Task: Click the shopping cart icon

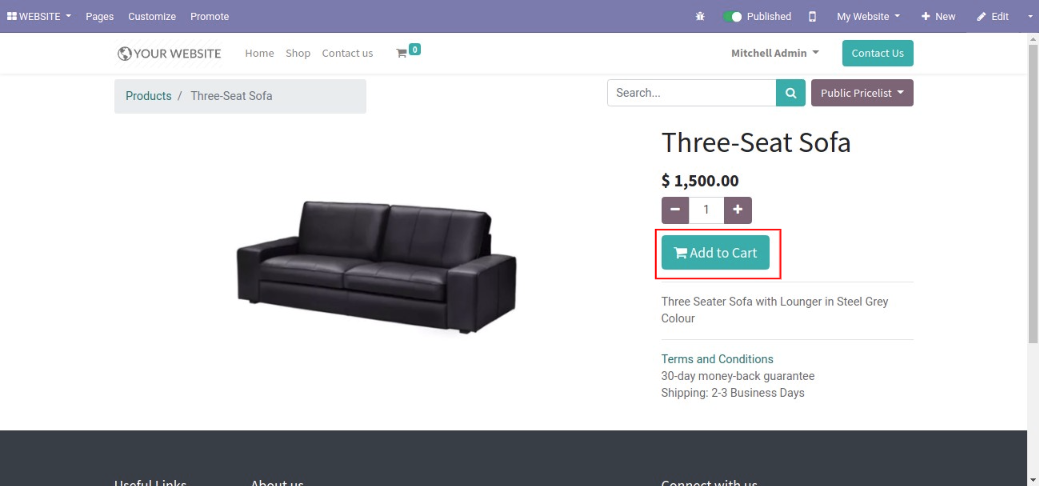Action: pos(402,54)
